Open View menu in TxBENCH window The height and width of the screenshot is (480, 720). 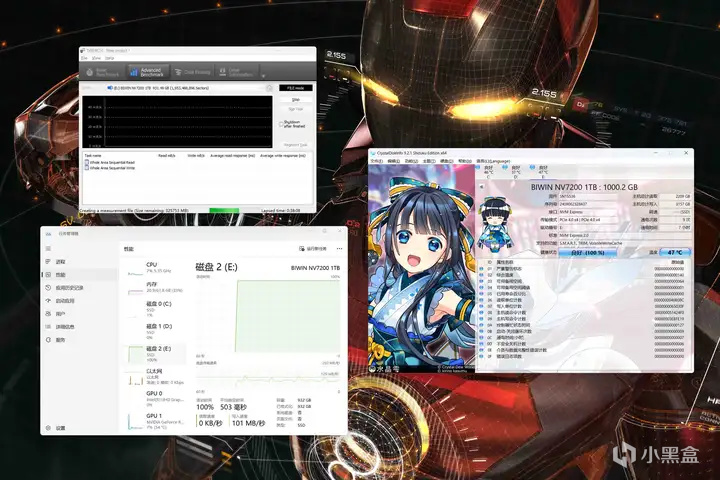point(96,58)
